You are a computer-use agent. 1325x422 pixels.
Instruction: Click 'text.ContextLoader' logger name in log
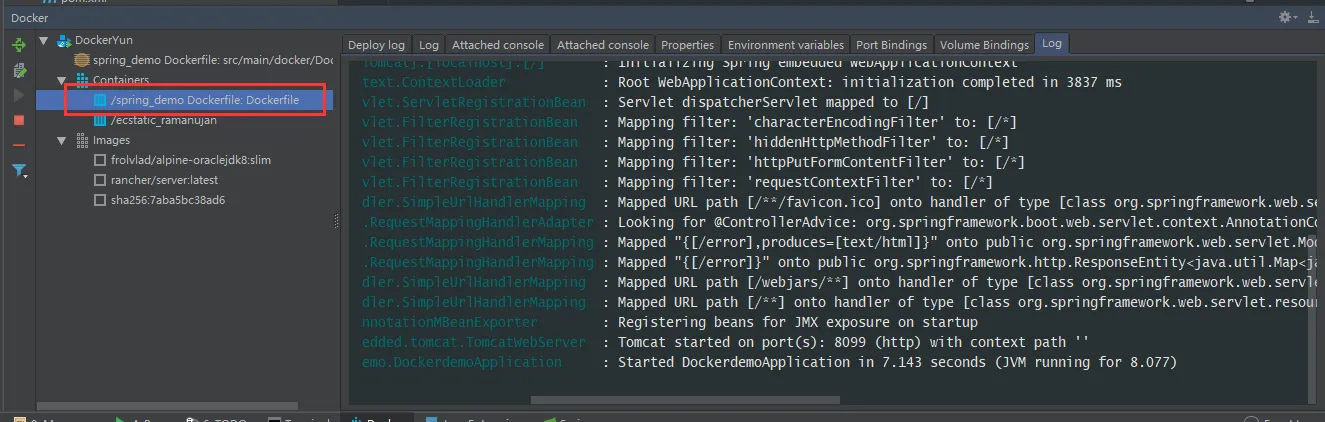[x=434, y=82]
